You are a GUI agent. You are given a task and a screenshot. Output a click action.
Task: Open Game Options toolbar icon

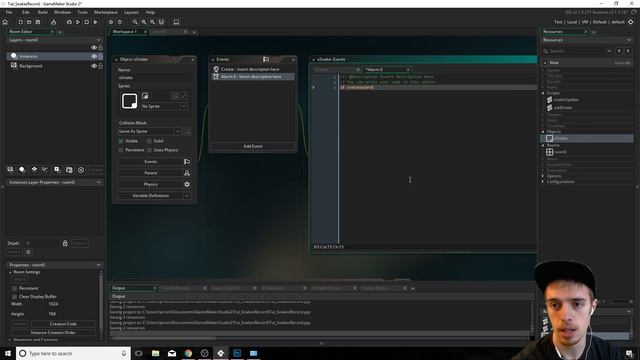click(x=111, y=22)
